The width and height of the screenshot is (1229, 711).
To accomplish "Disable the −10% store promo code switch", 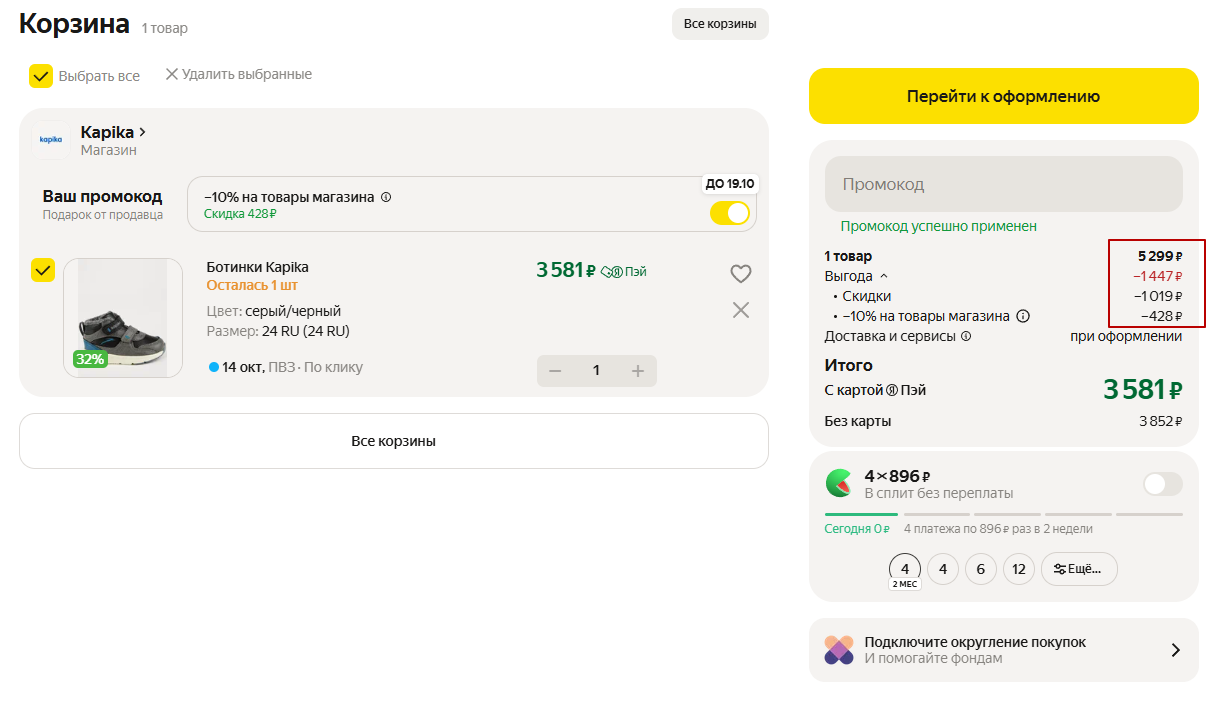I will (730, 213).
